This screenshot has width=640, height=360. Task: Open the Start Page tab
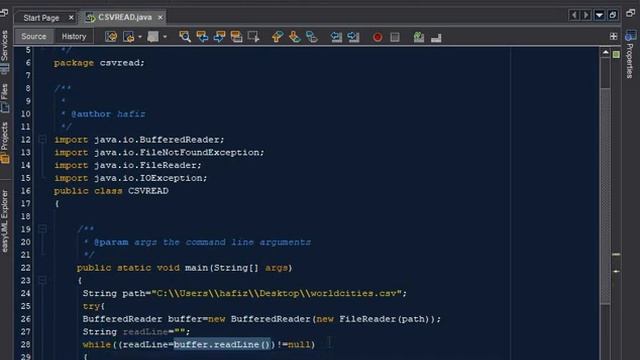coord(41,18)
